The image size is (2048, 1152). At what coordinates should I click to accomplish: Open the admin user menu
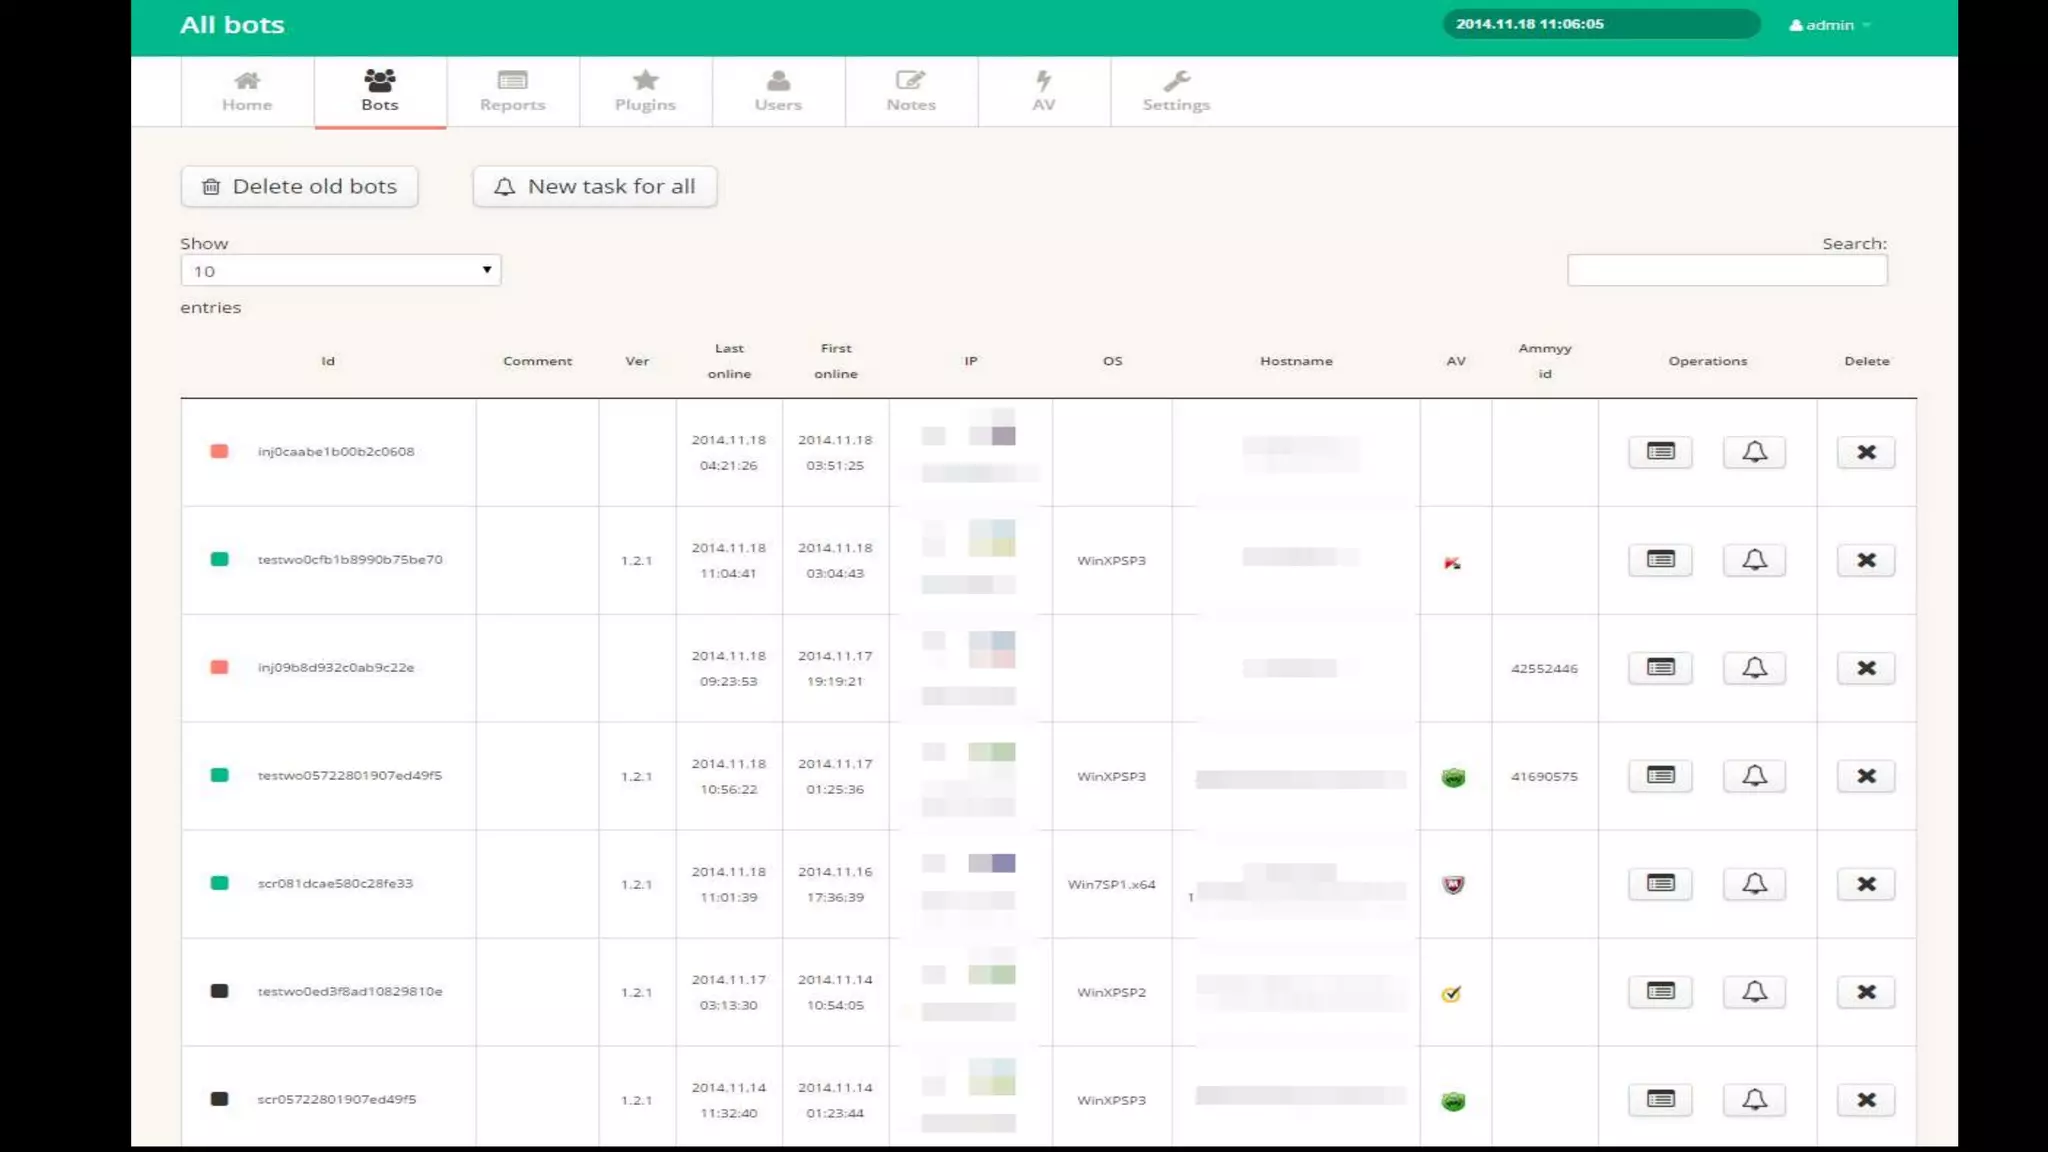click(1829, 25)
